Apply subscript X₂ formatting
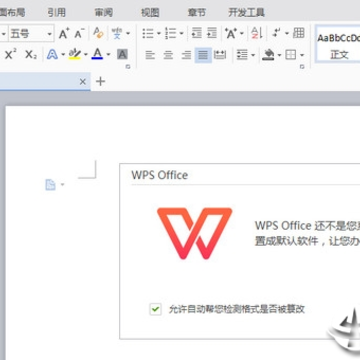 click(31, 54)
